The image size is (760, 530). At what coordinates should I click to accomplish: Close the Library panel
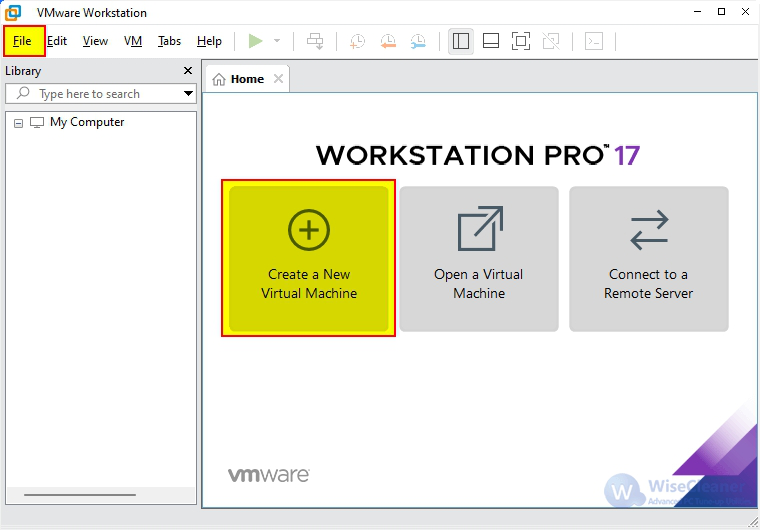tap(188, 71)
